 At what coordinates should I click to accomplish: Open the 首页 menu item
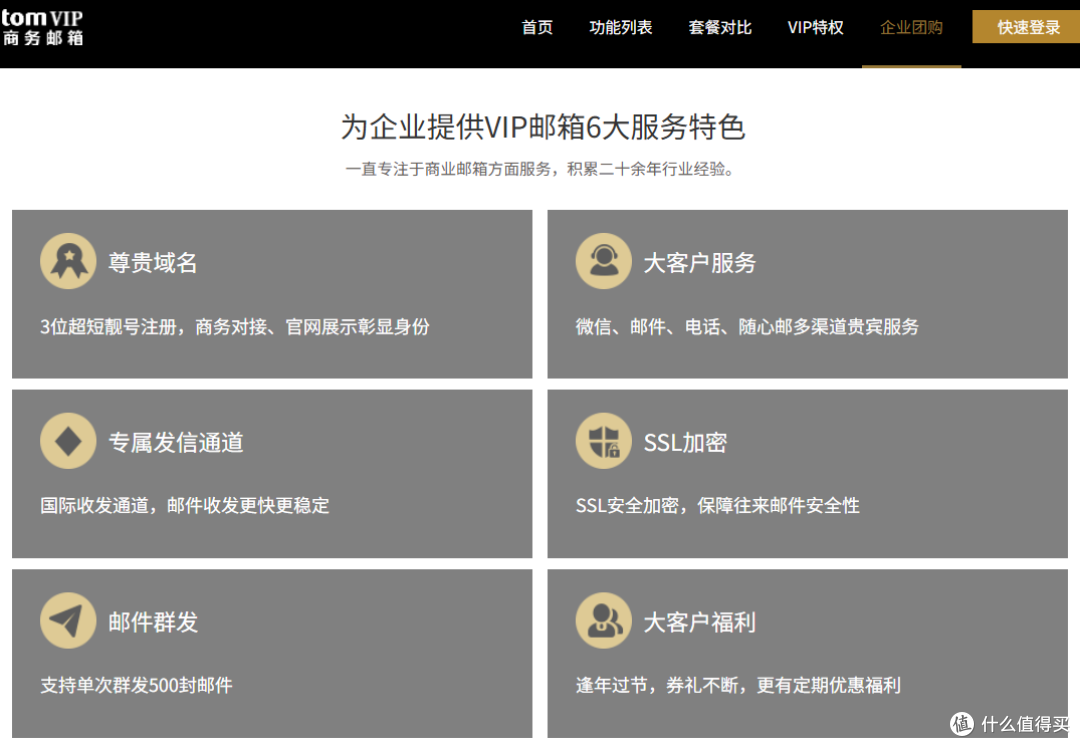point(537,28)
